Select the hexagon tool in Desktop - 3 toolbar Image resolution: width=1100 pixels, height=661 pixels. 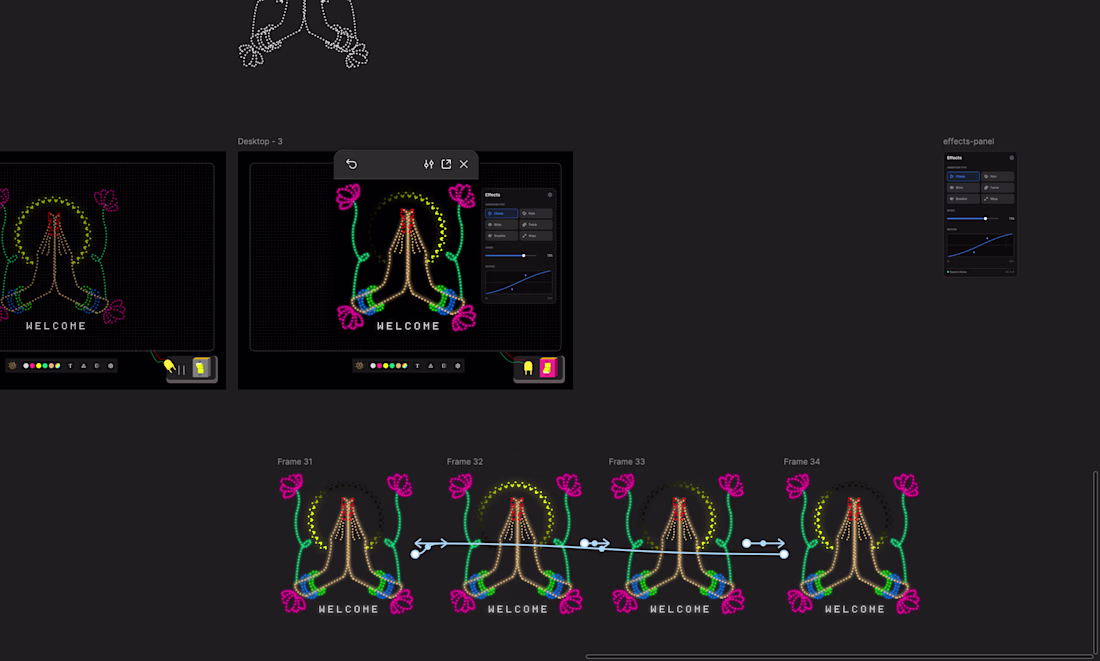pos(457,366)
